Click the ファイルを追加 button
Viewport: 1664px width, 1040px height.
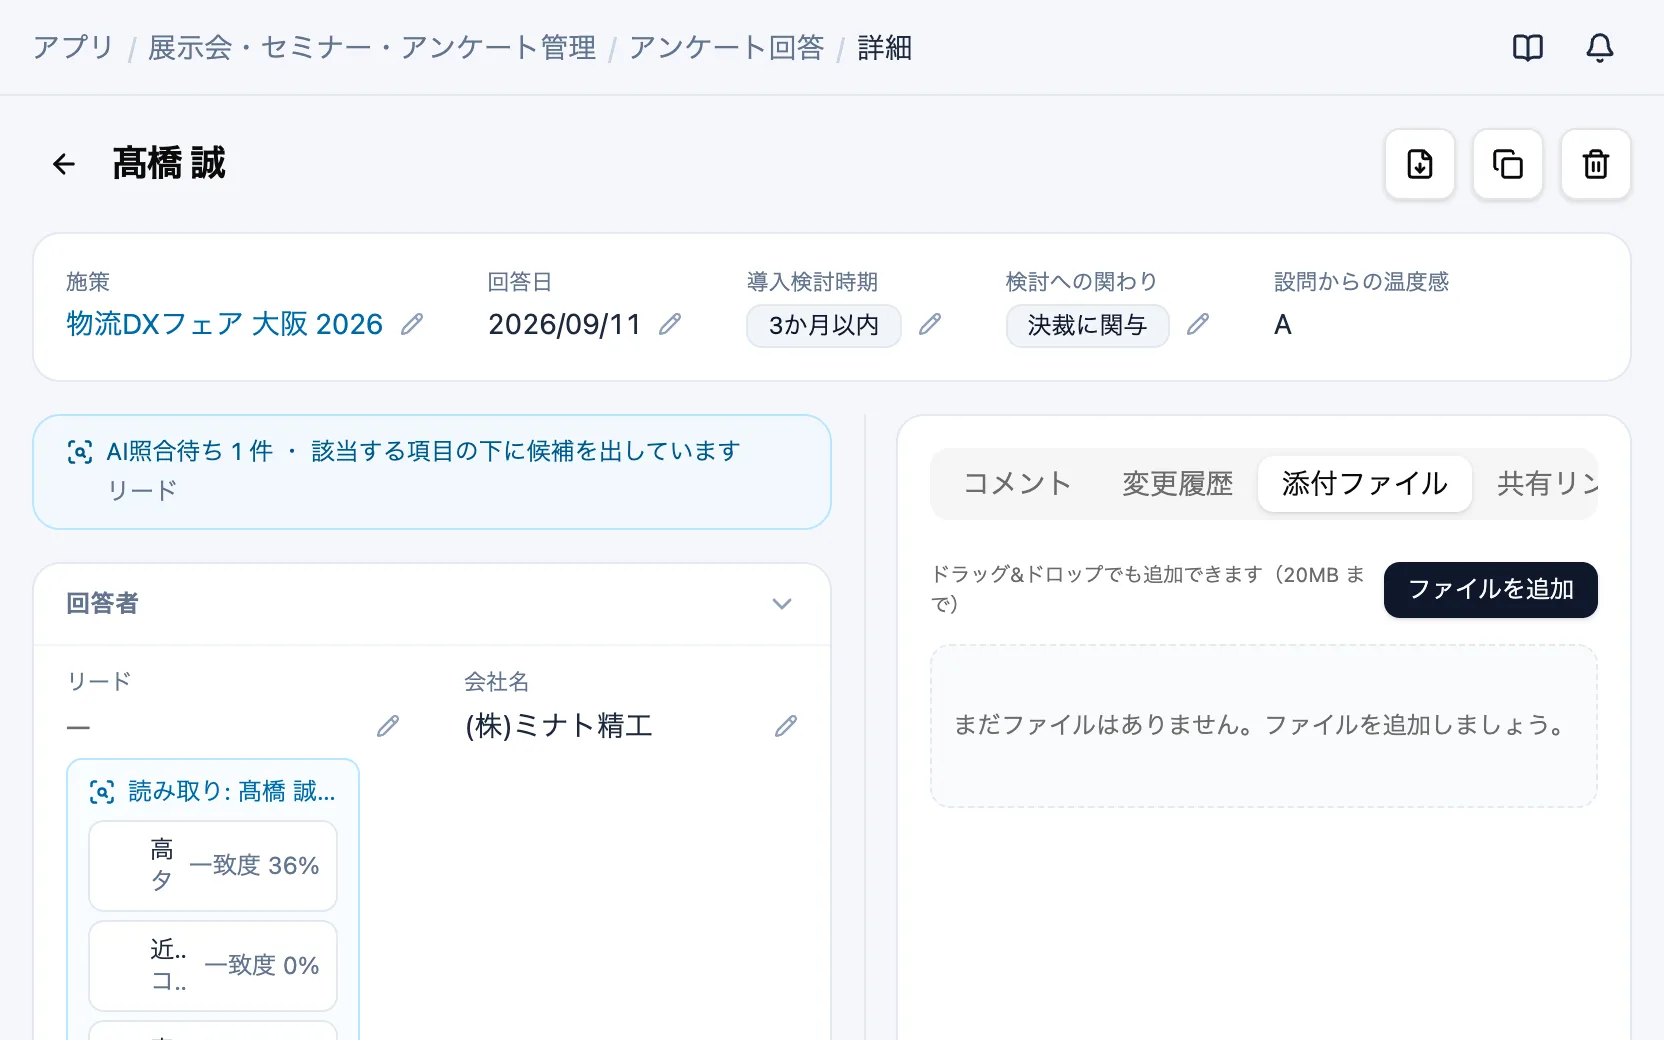pos(1491,590)
